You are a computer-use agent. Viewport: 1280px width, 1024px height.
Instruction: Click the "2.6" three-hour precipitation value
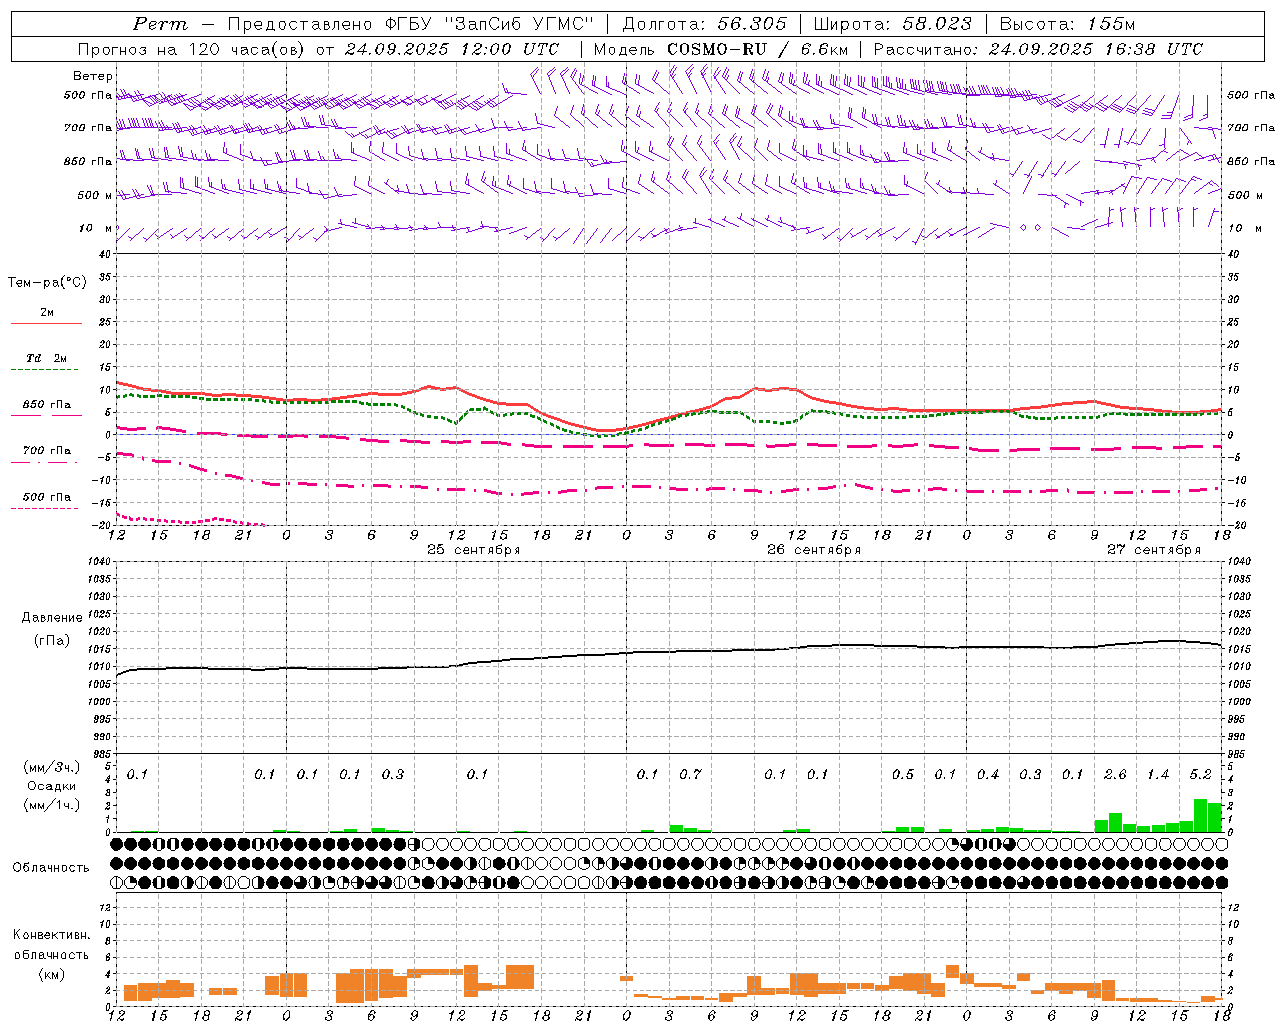(1115, 774)
